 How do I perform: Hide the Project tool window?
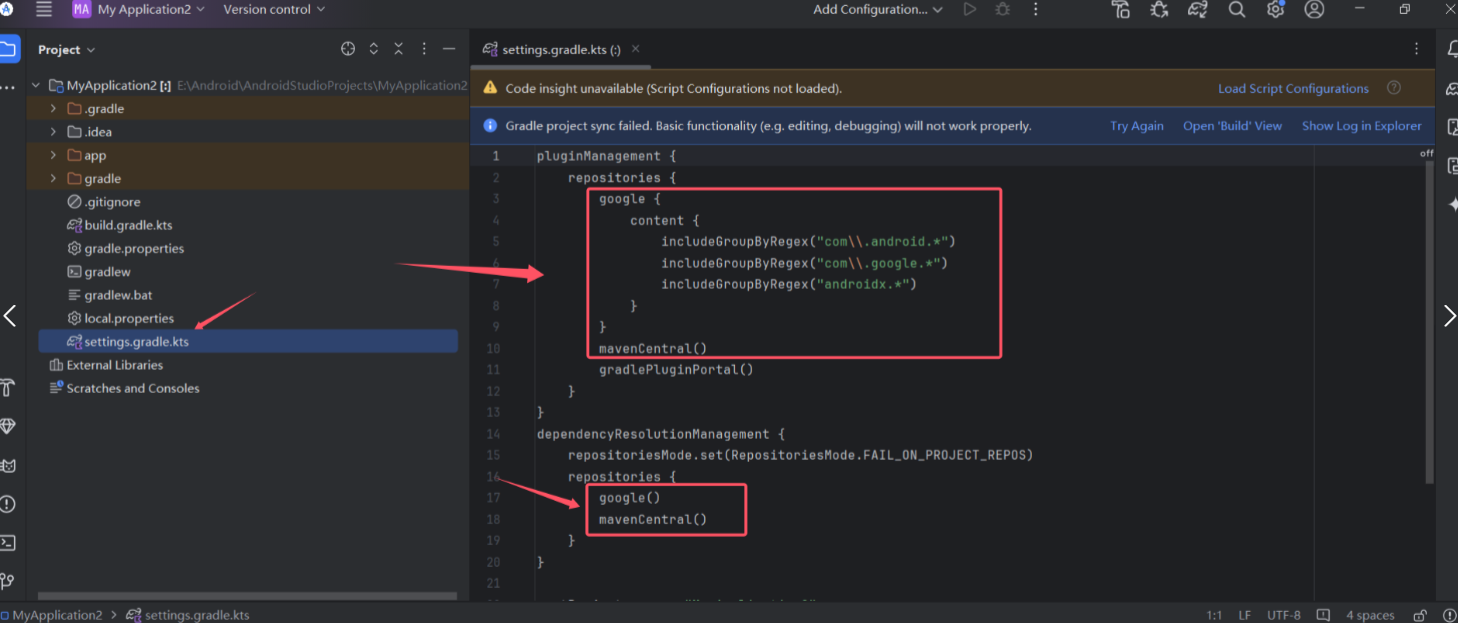[x=448, y=47]
